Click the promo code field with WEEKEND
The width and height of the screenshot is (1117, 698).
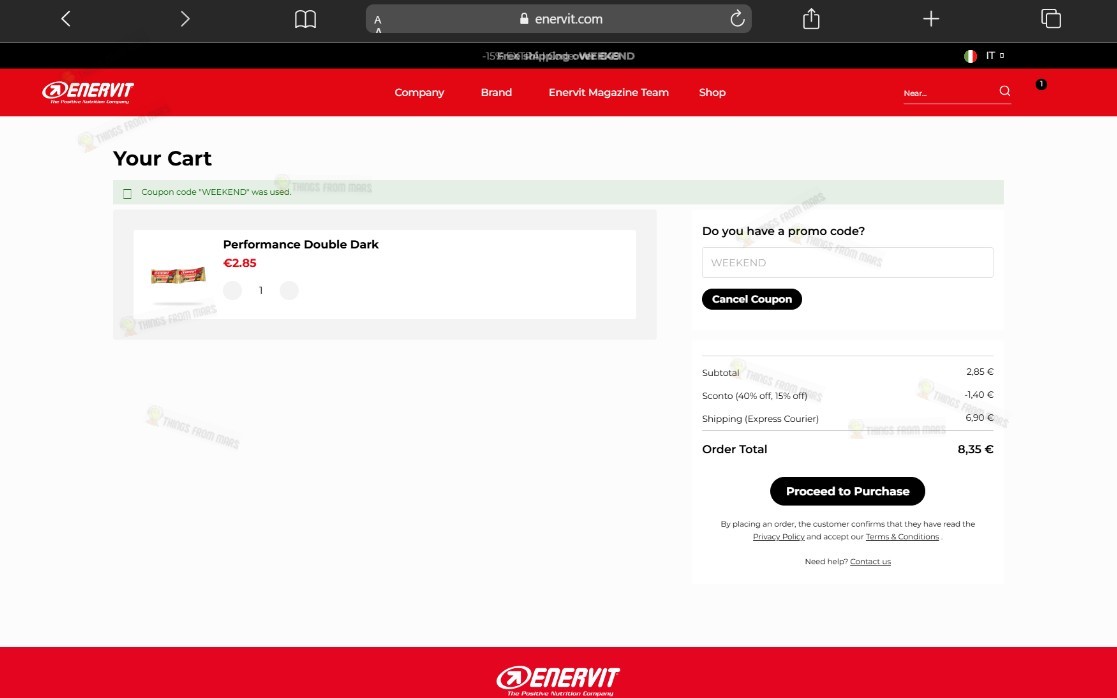pos(848,262)
